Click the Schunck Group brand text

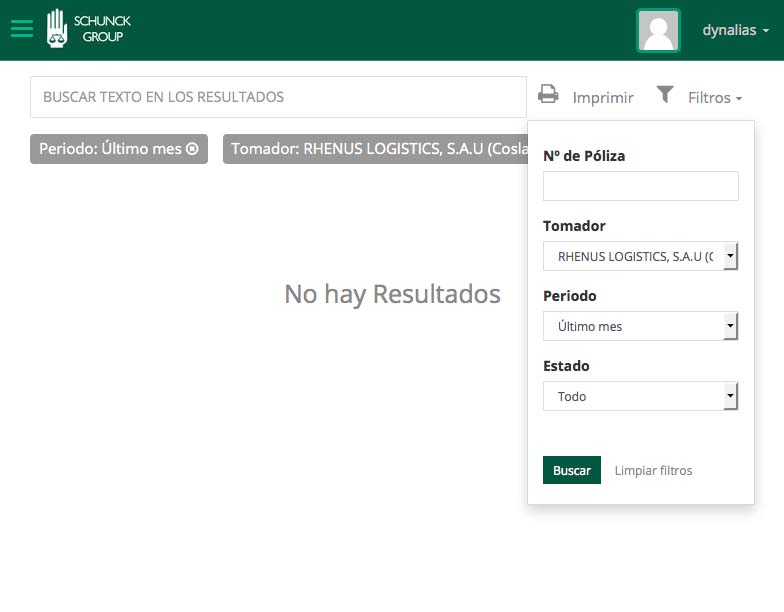103,29
